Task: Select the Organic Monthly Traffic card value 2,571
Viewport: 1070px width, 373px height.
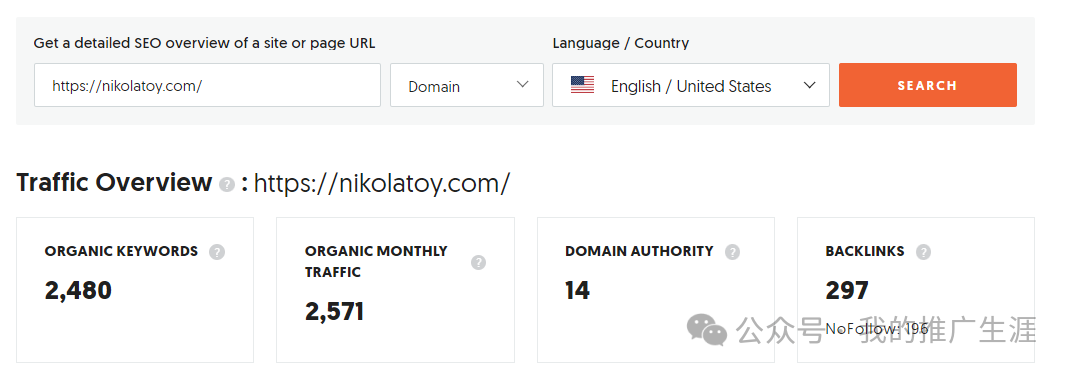Action: point(334,312)
